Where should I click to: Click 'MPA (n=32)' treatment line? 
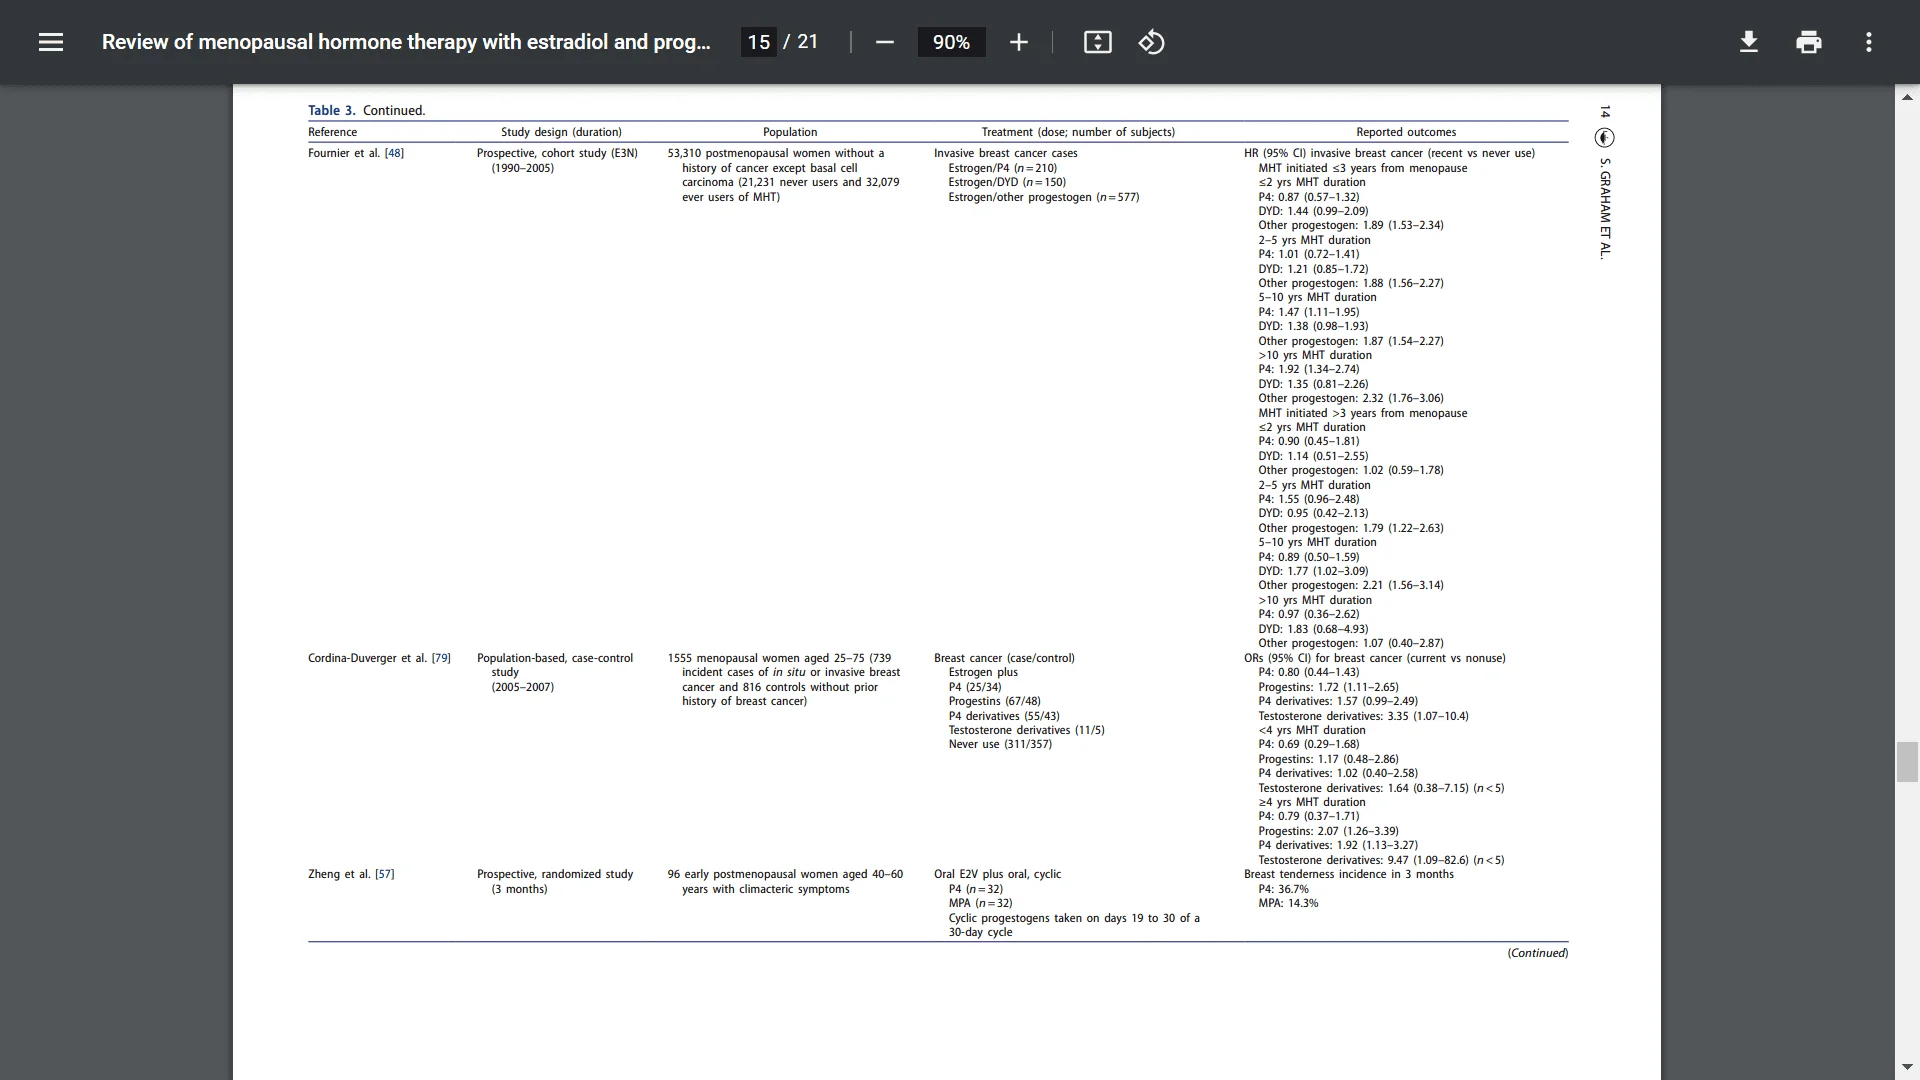click(980, 903)
